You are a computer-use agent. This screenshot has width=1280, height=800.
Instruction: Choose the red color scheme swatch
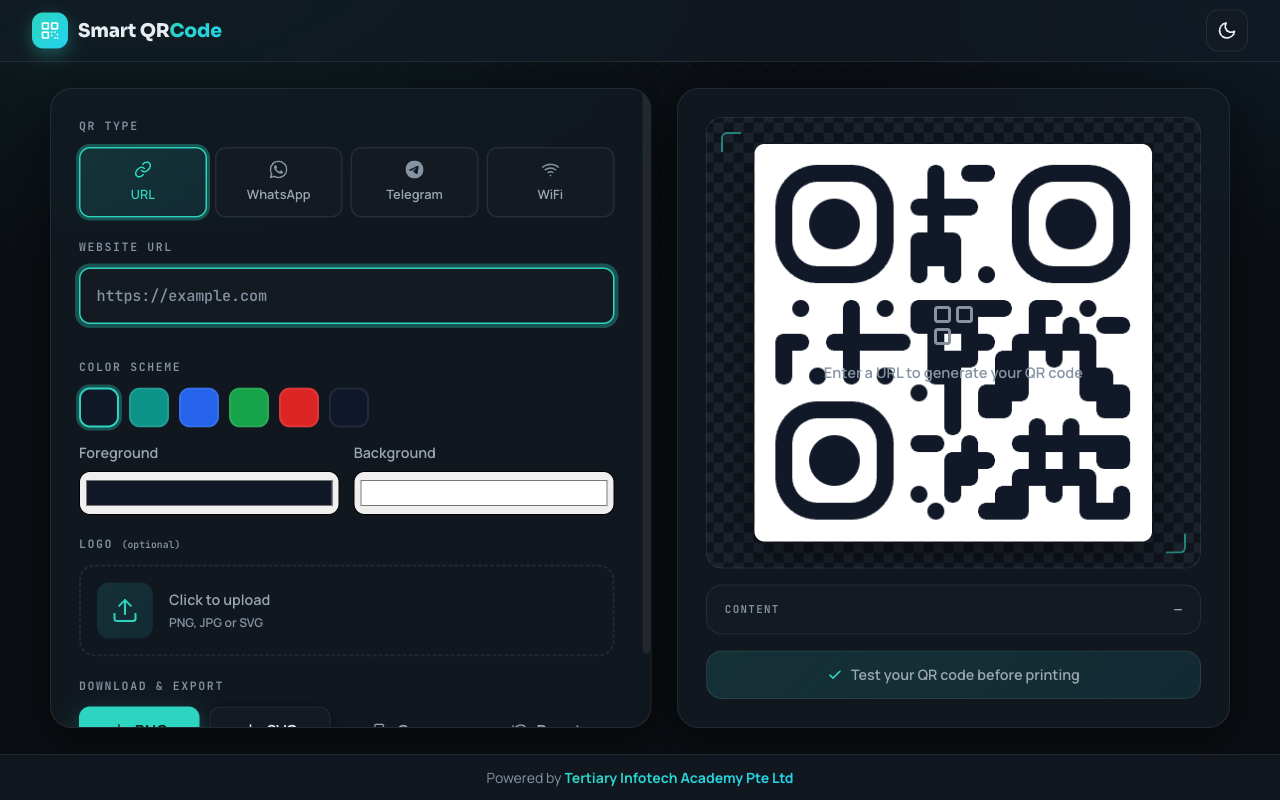click(299, 407)
